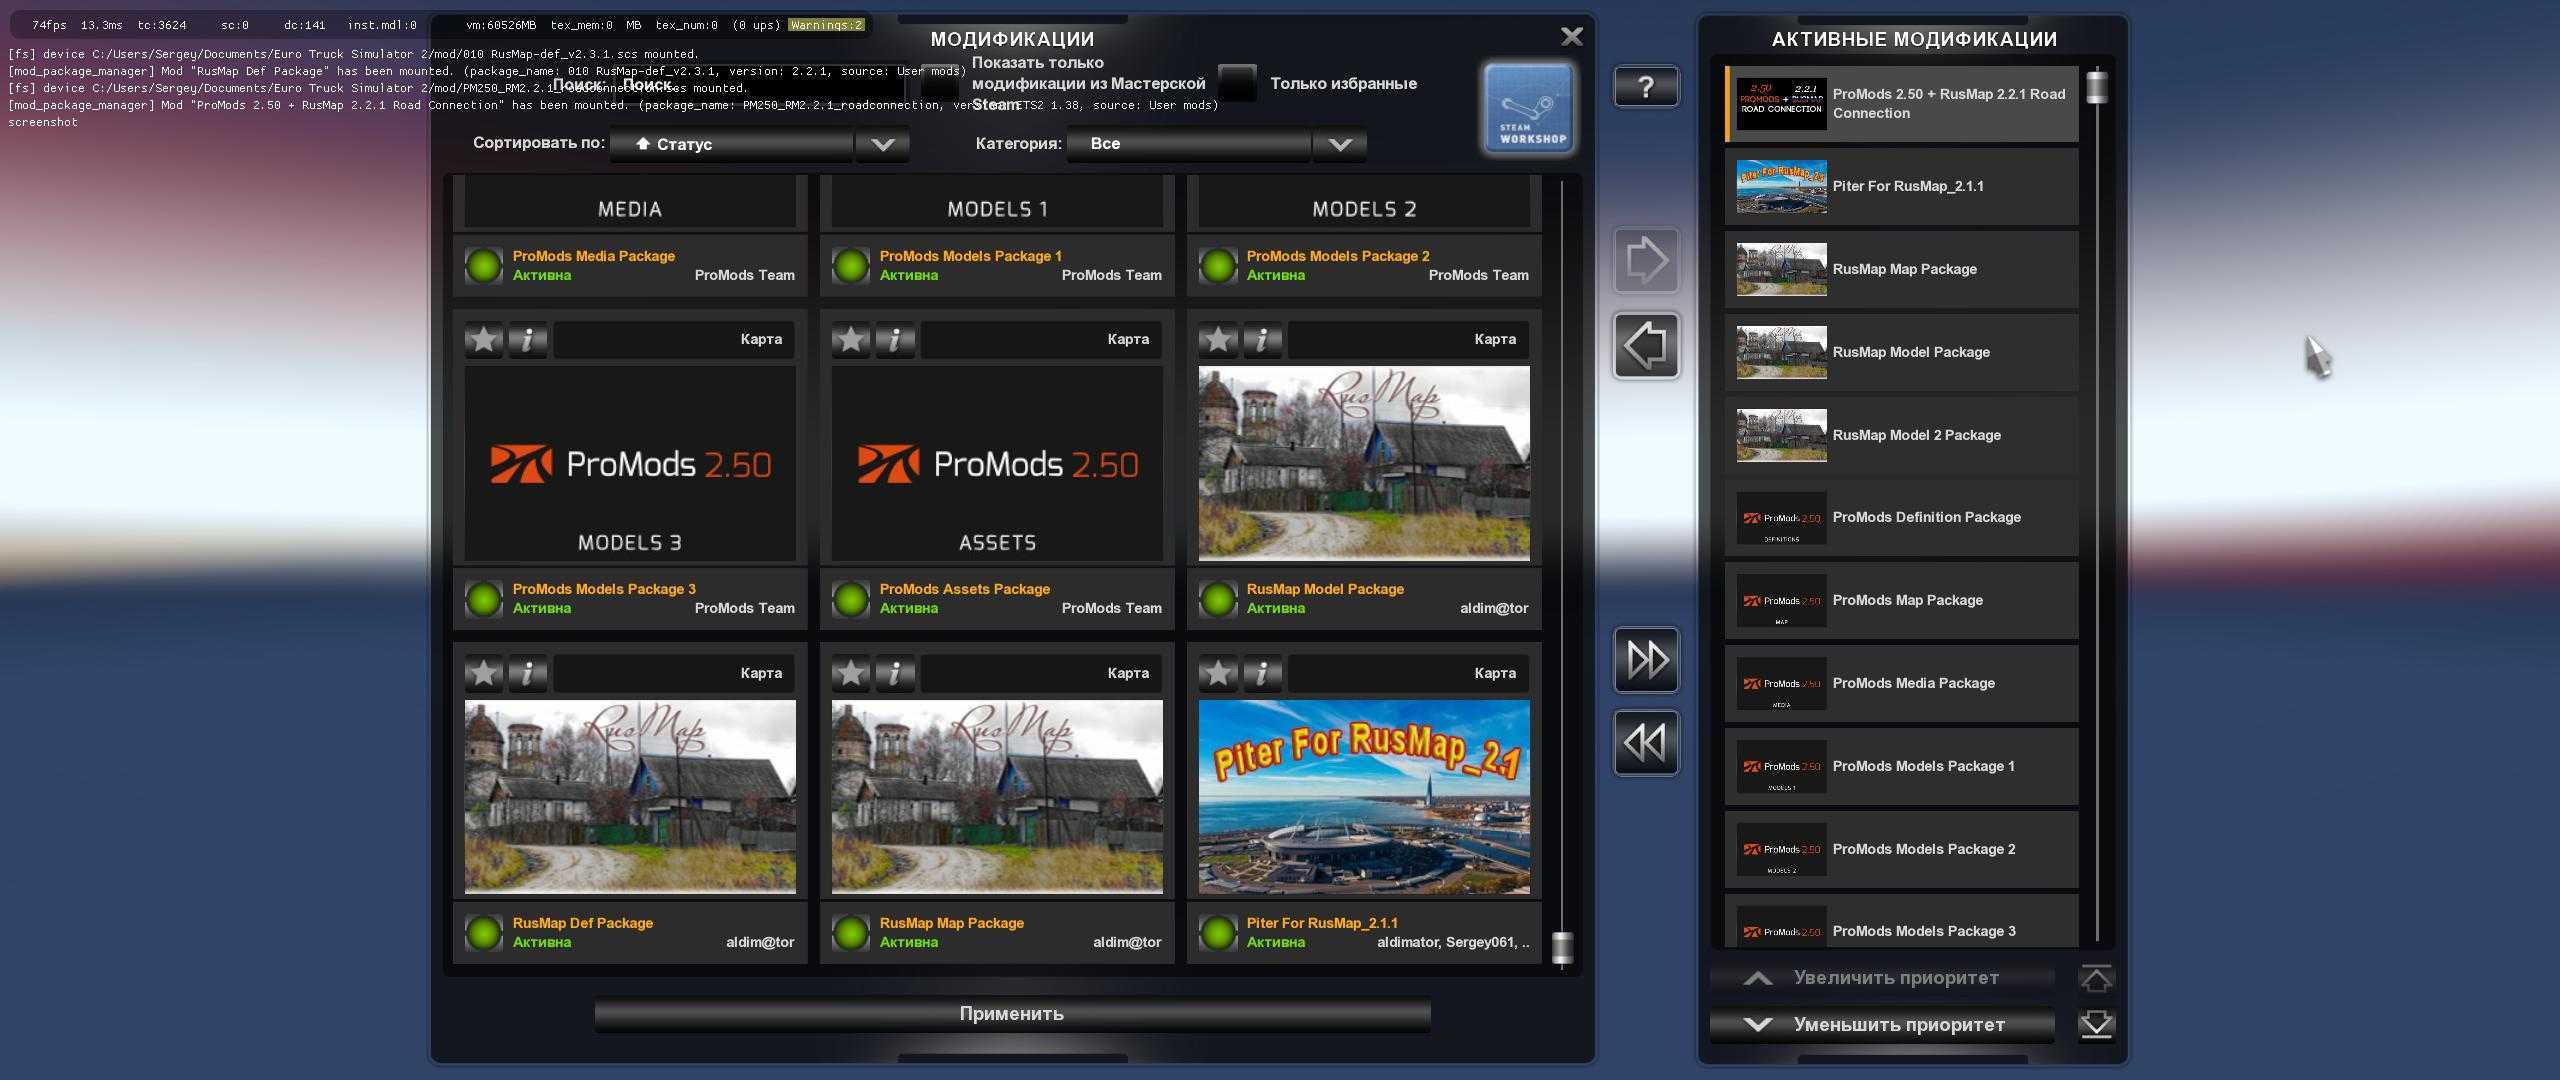Select ProMods Definition Package in active list
This screenshot has width=2560, height=1080.
click(1901, 518)
